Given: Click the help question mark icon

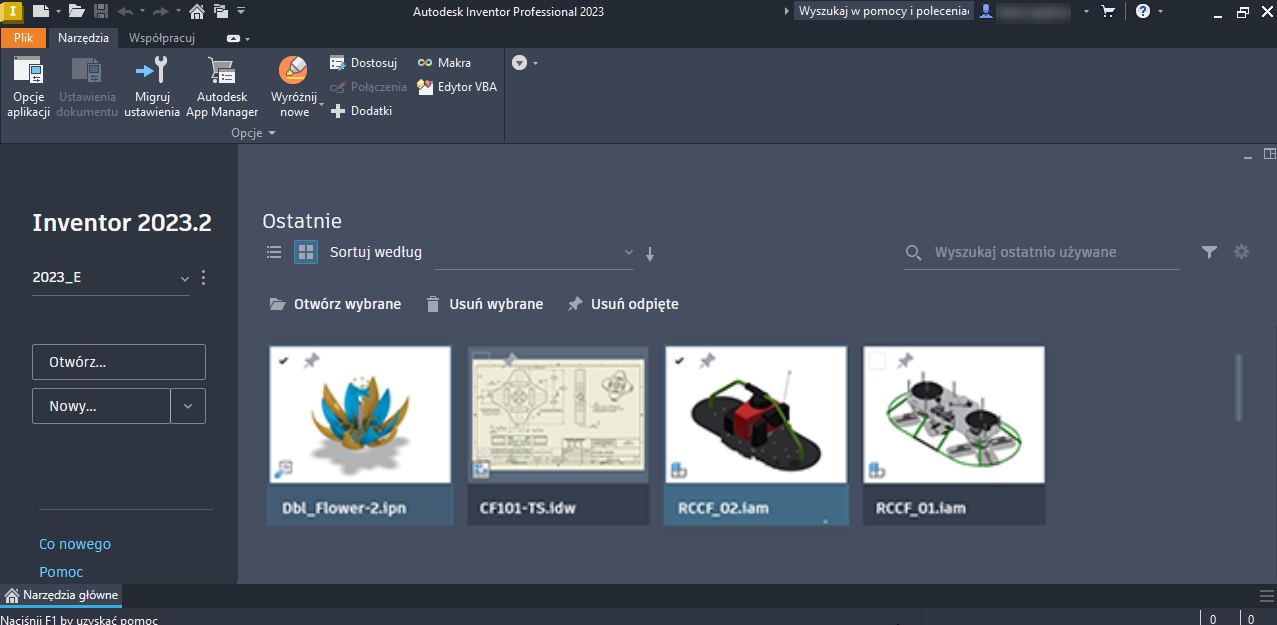Looking at the screenshot, I should point(1143,12).
